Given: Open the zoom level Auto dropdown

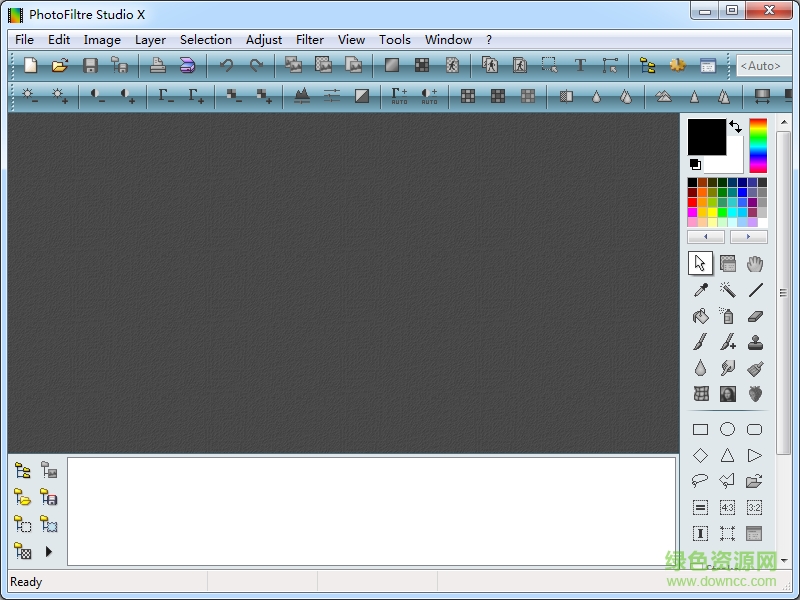Looking at the screenshot, I should 762,65.
